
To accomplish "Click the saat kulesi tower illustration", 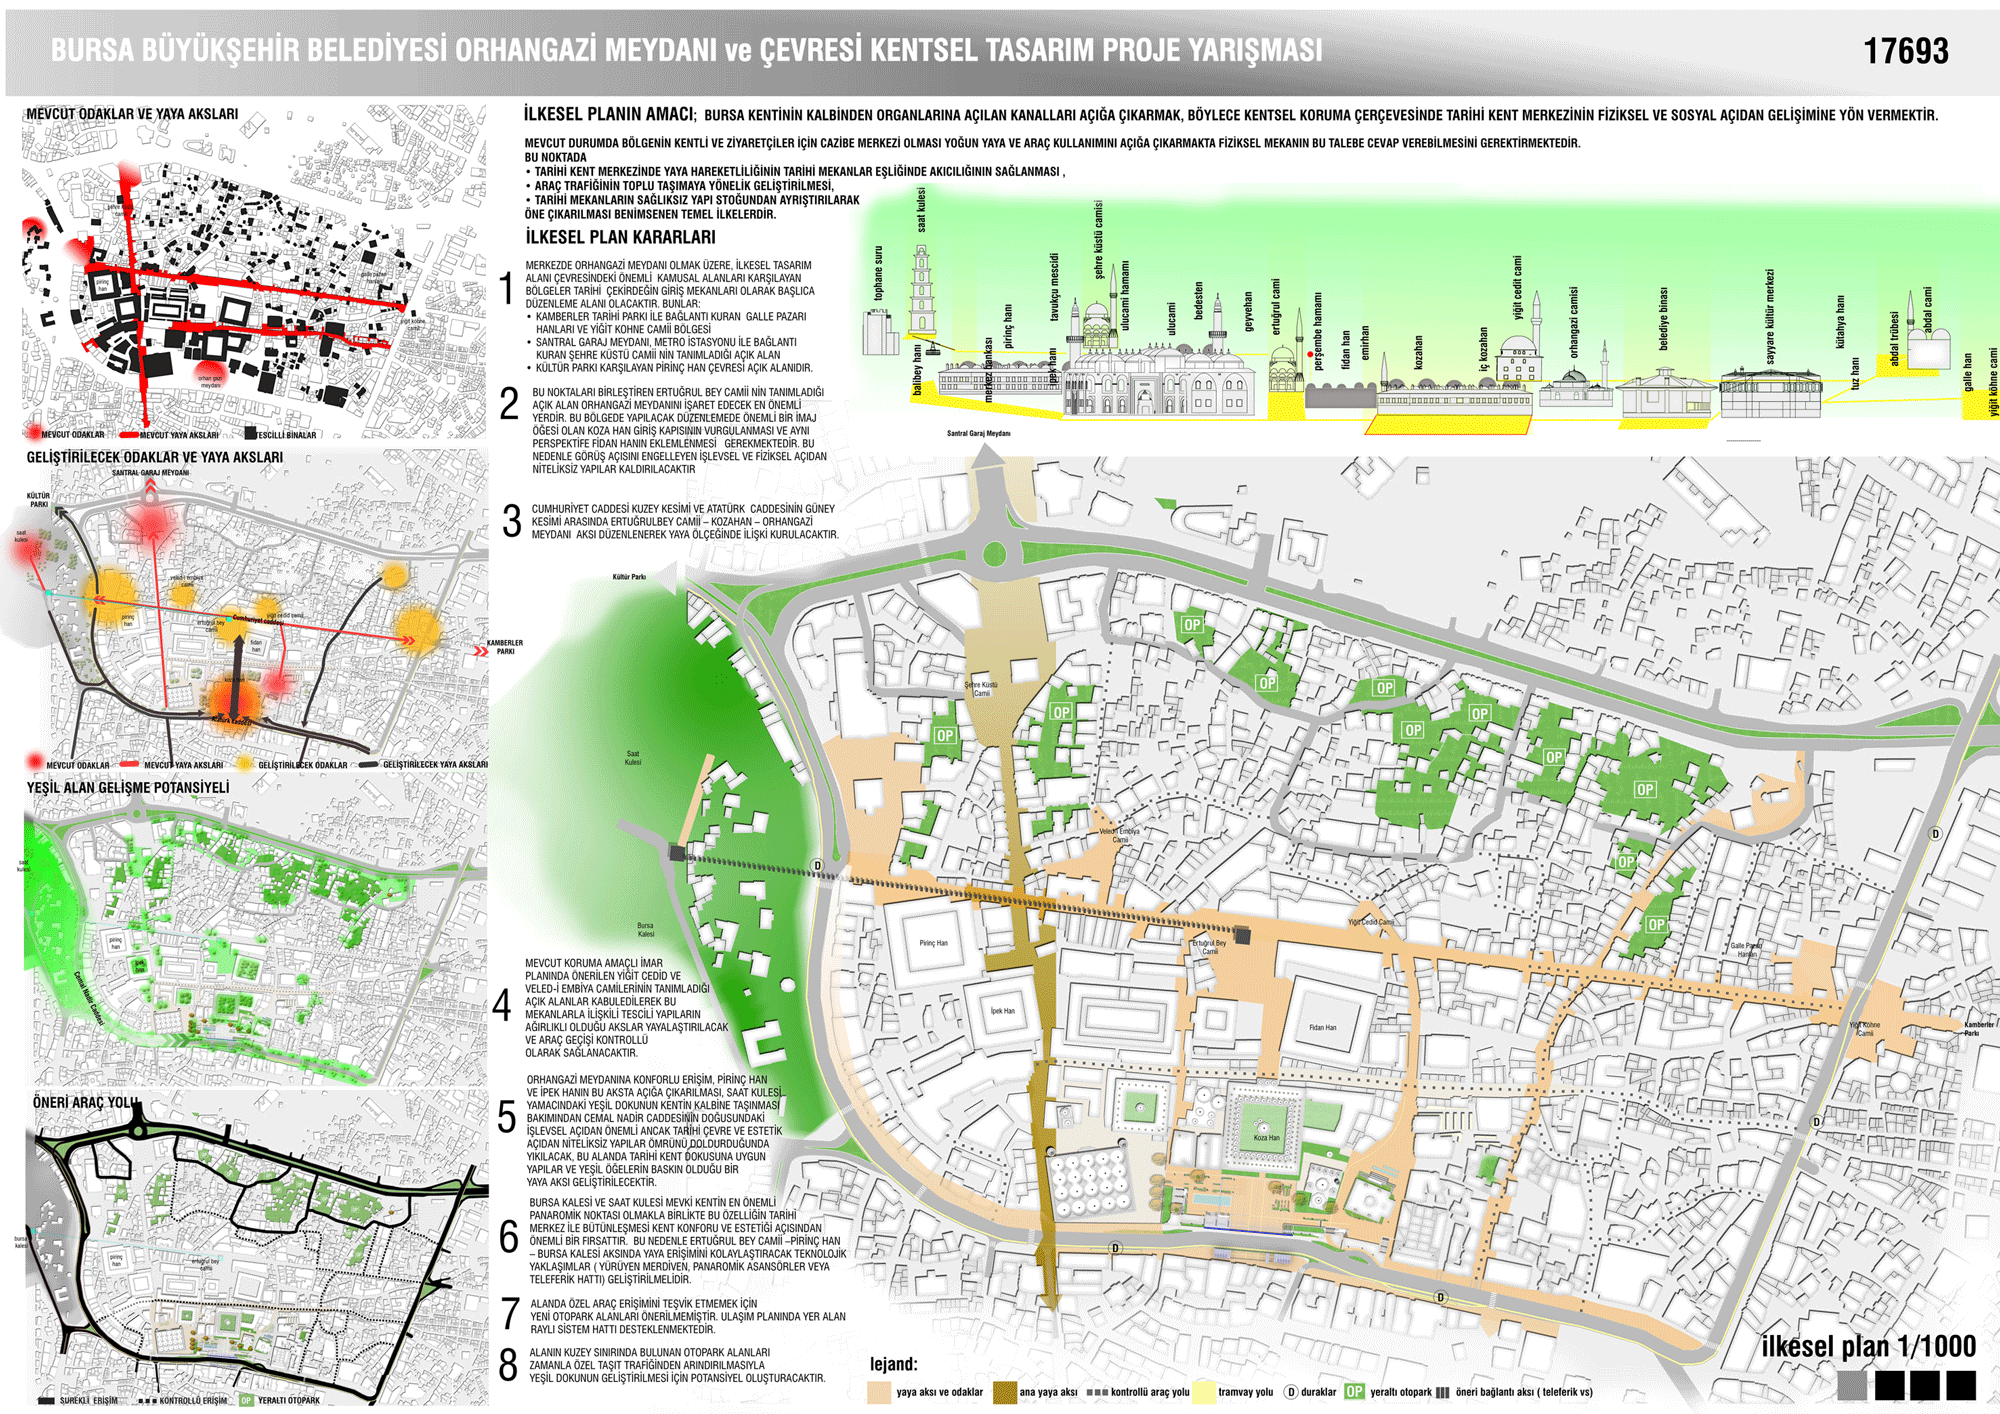I will pos(920,289).
